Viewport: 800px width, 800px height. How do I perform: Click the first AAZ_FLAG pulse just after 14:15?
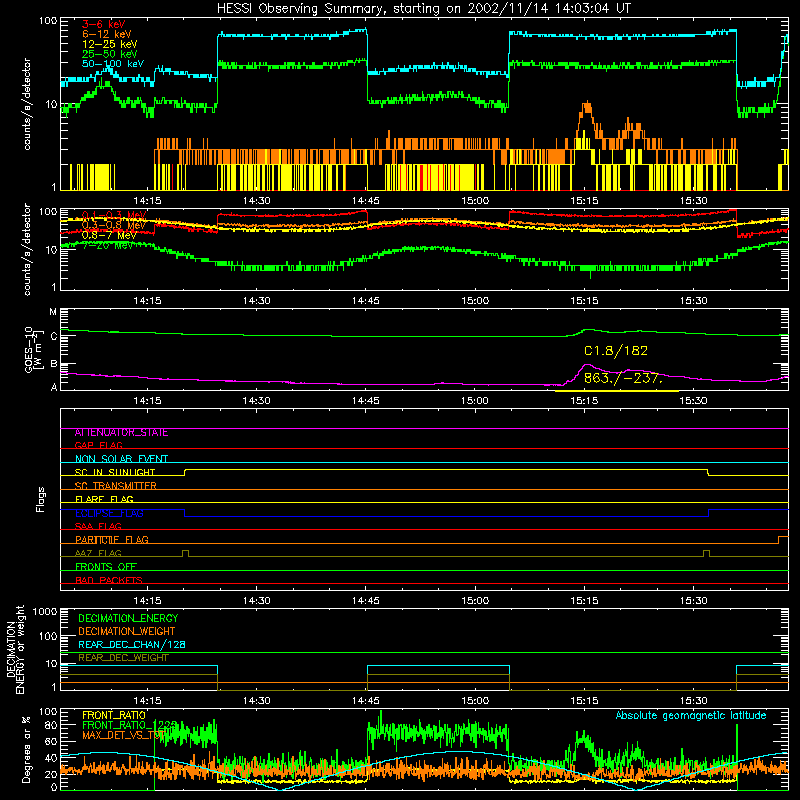185,554
